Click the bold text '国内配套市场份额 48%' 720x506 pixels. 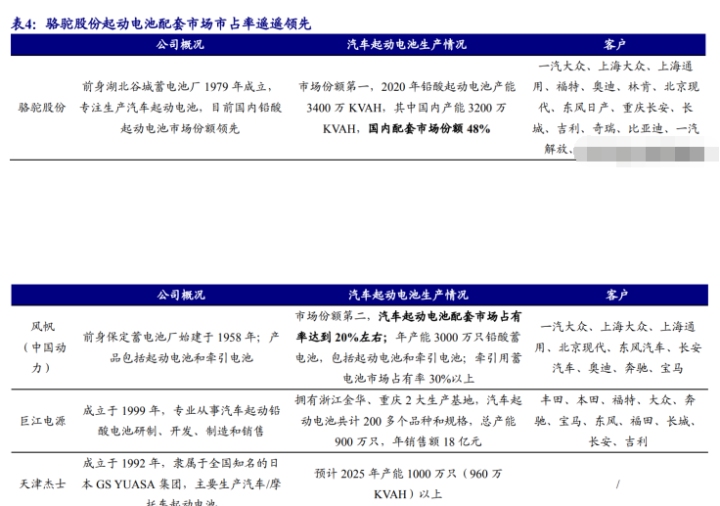(429, 129)
